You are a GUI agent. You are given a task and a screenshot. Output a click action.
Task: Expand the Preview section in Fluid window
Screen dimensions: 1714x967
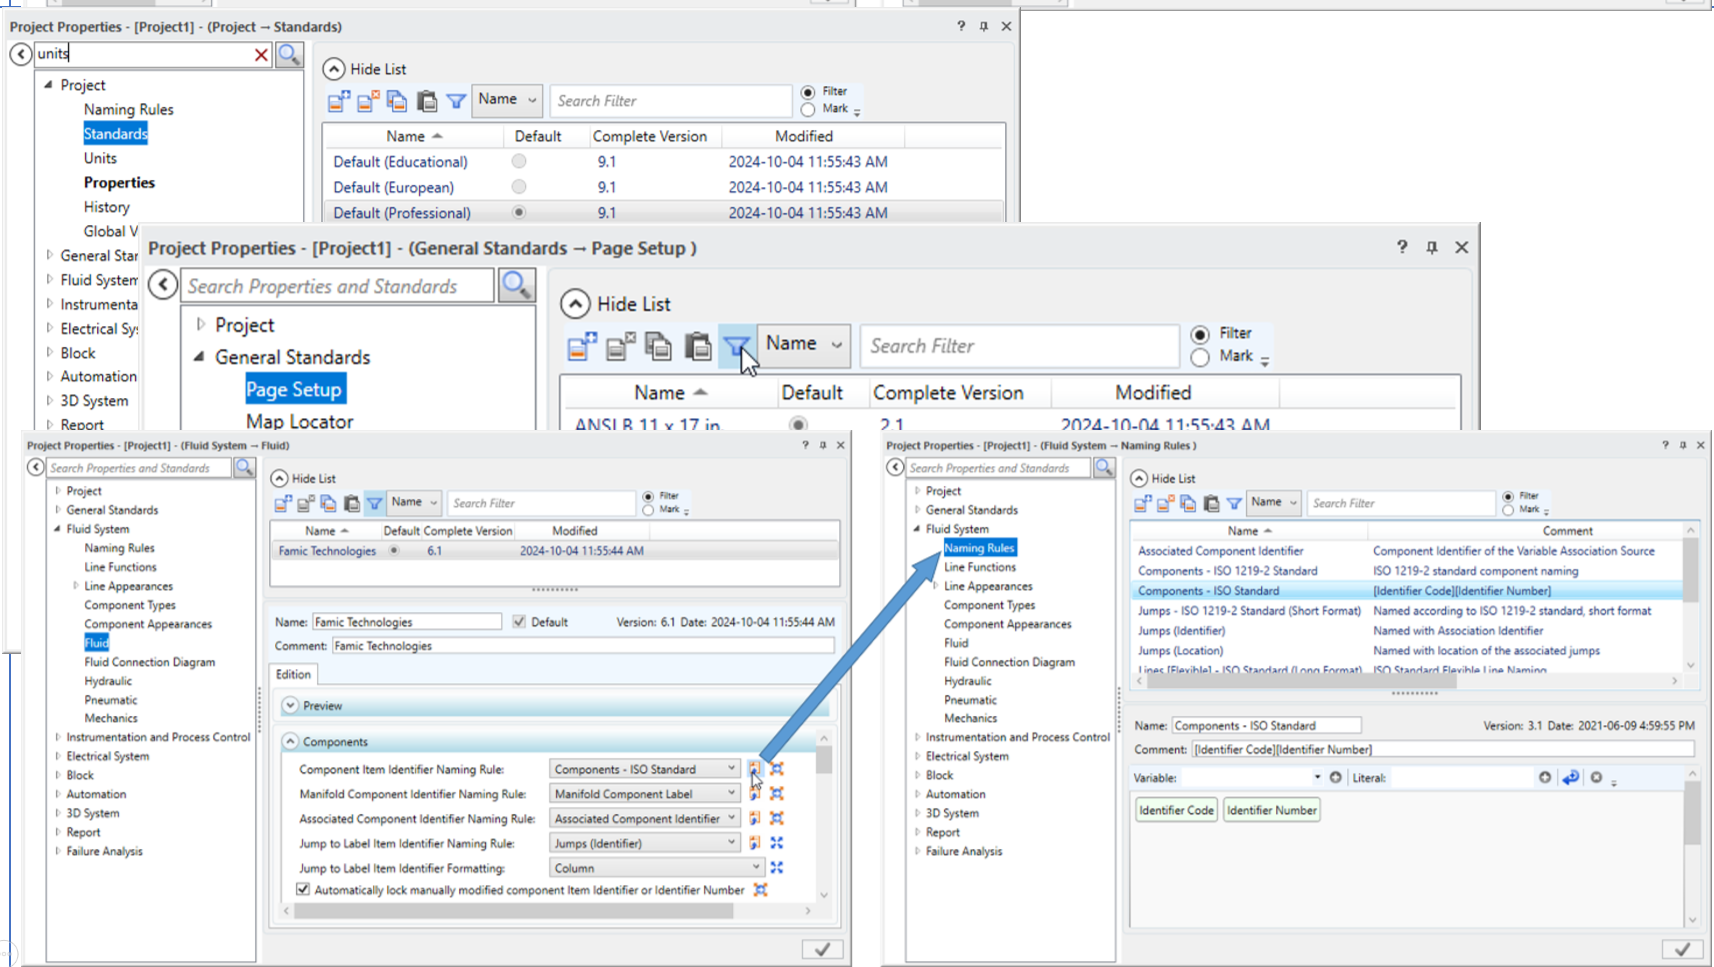[290, 706]
